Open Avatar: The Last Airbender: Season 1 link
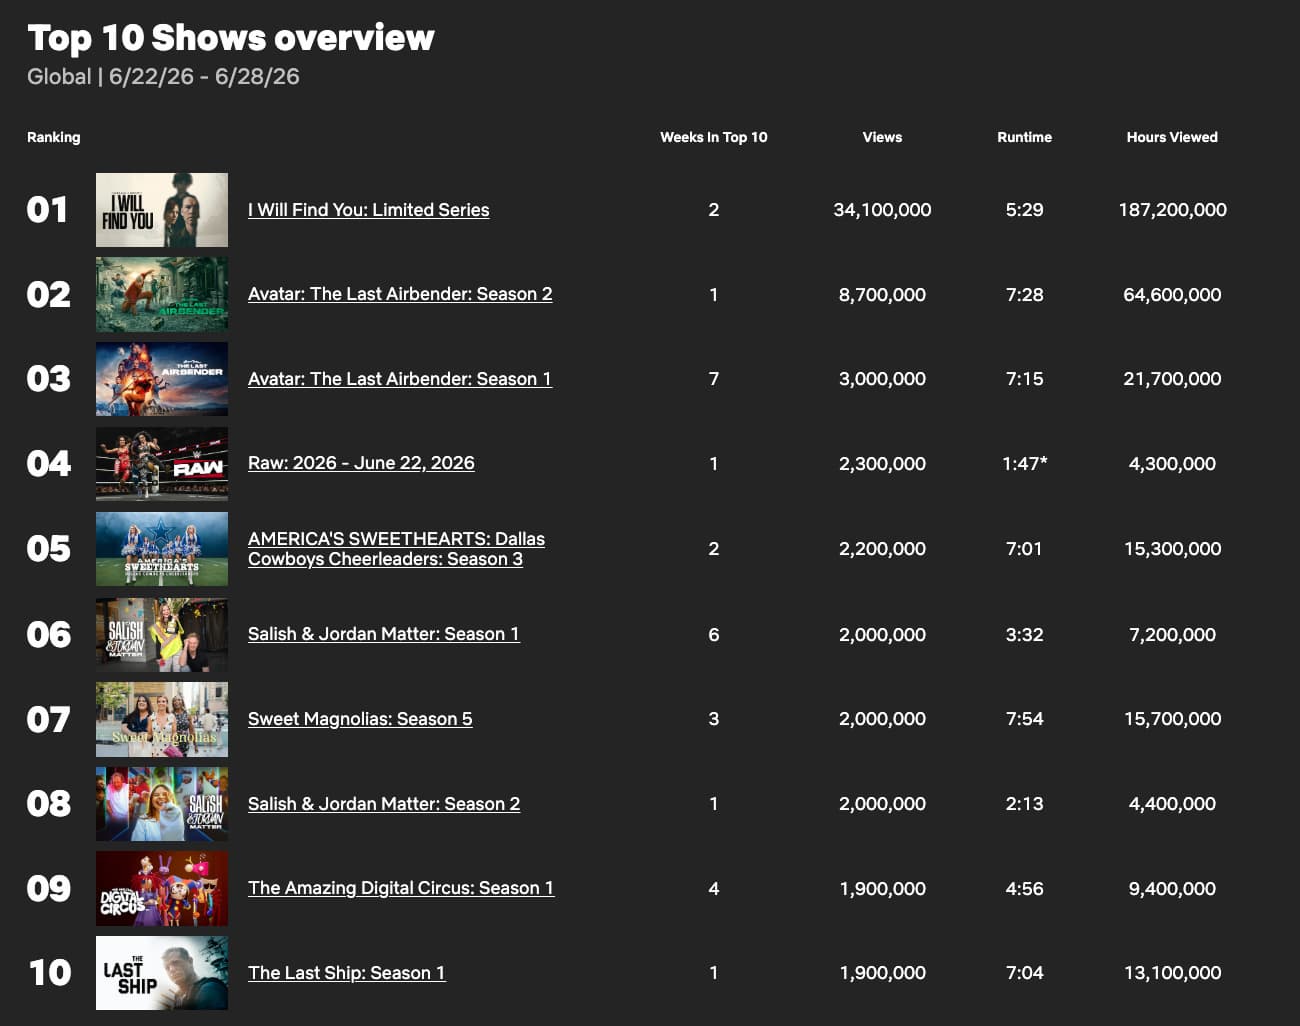Screen dimensions: 1300x1026 pos(400,379)
